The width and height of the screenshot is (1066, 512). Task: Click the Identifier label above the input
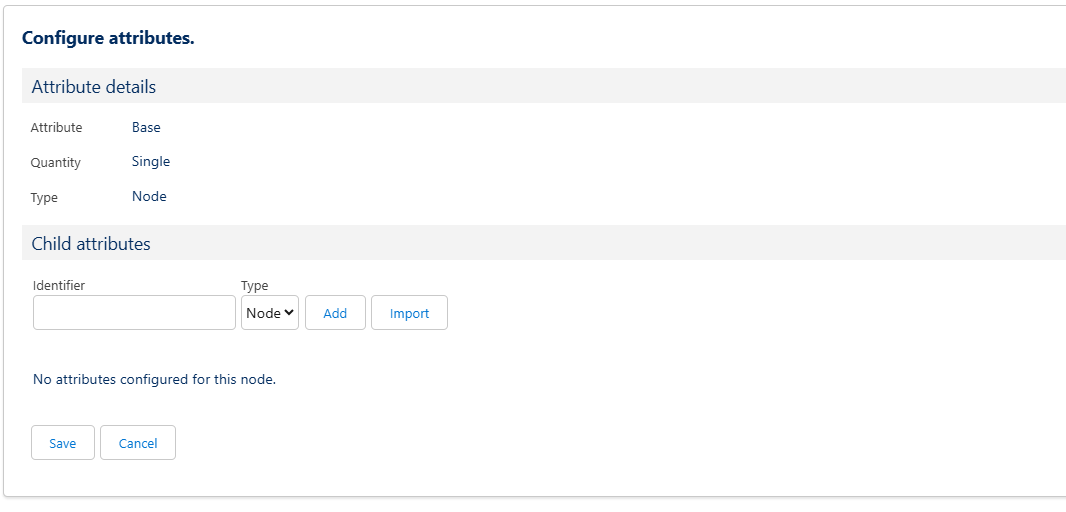(59, 286)
